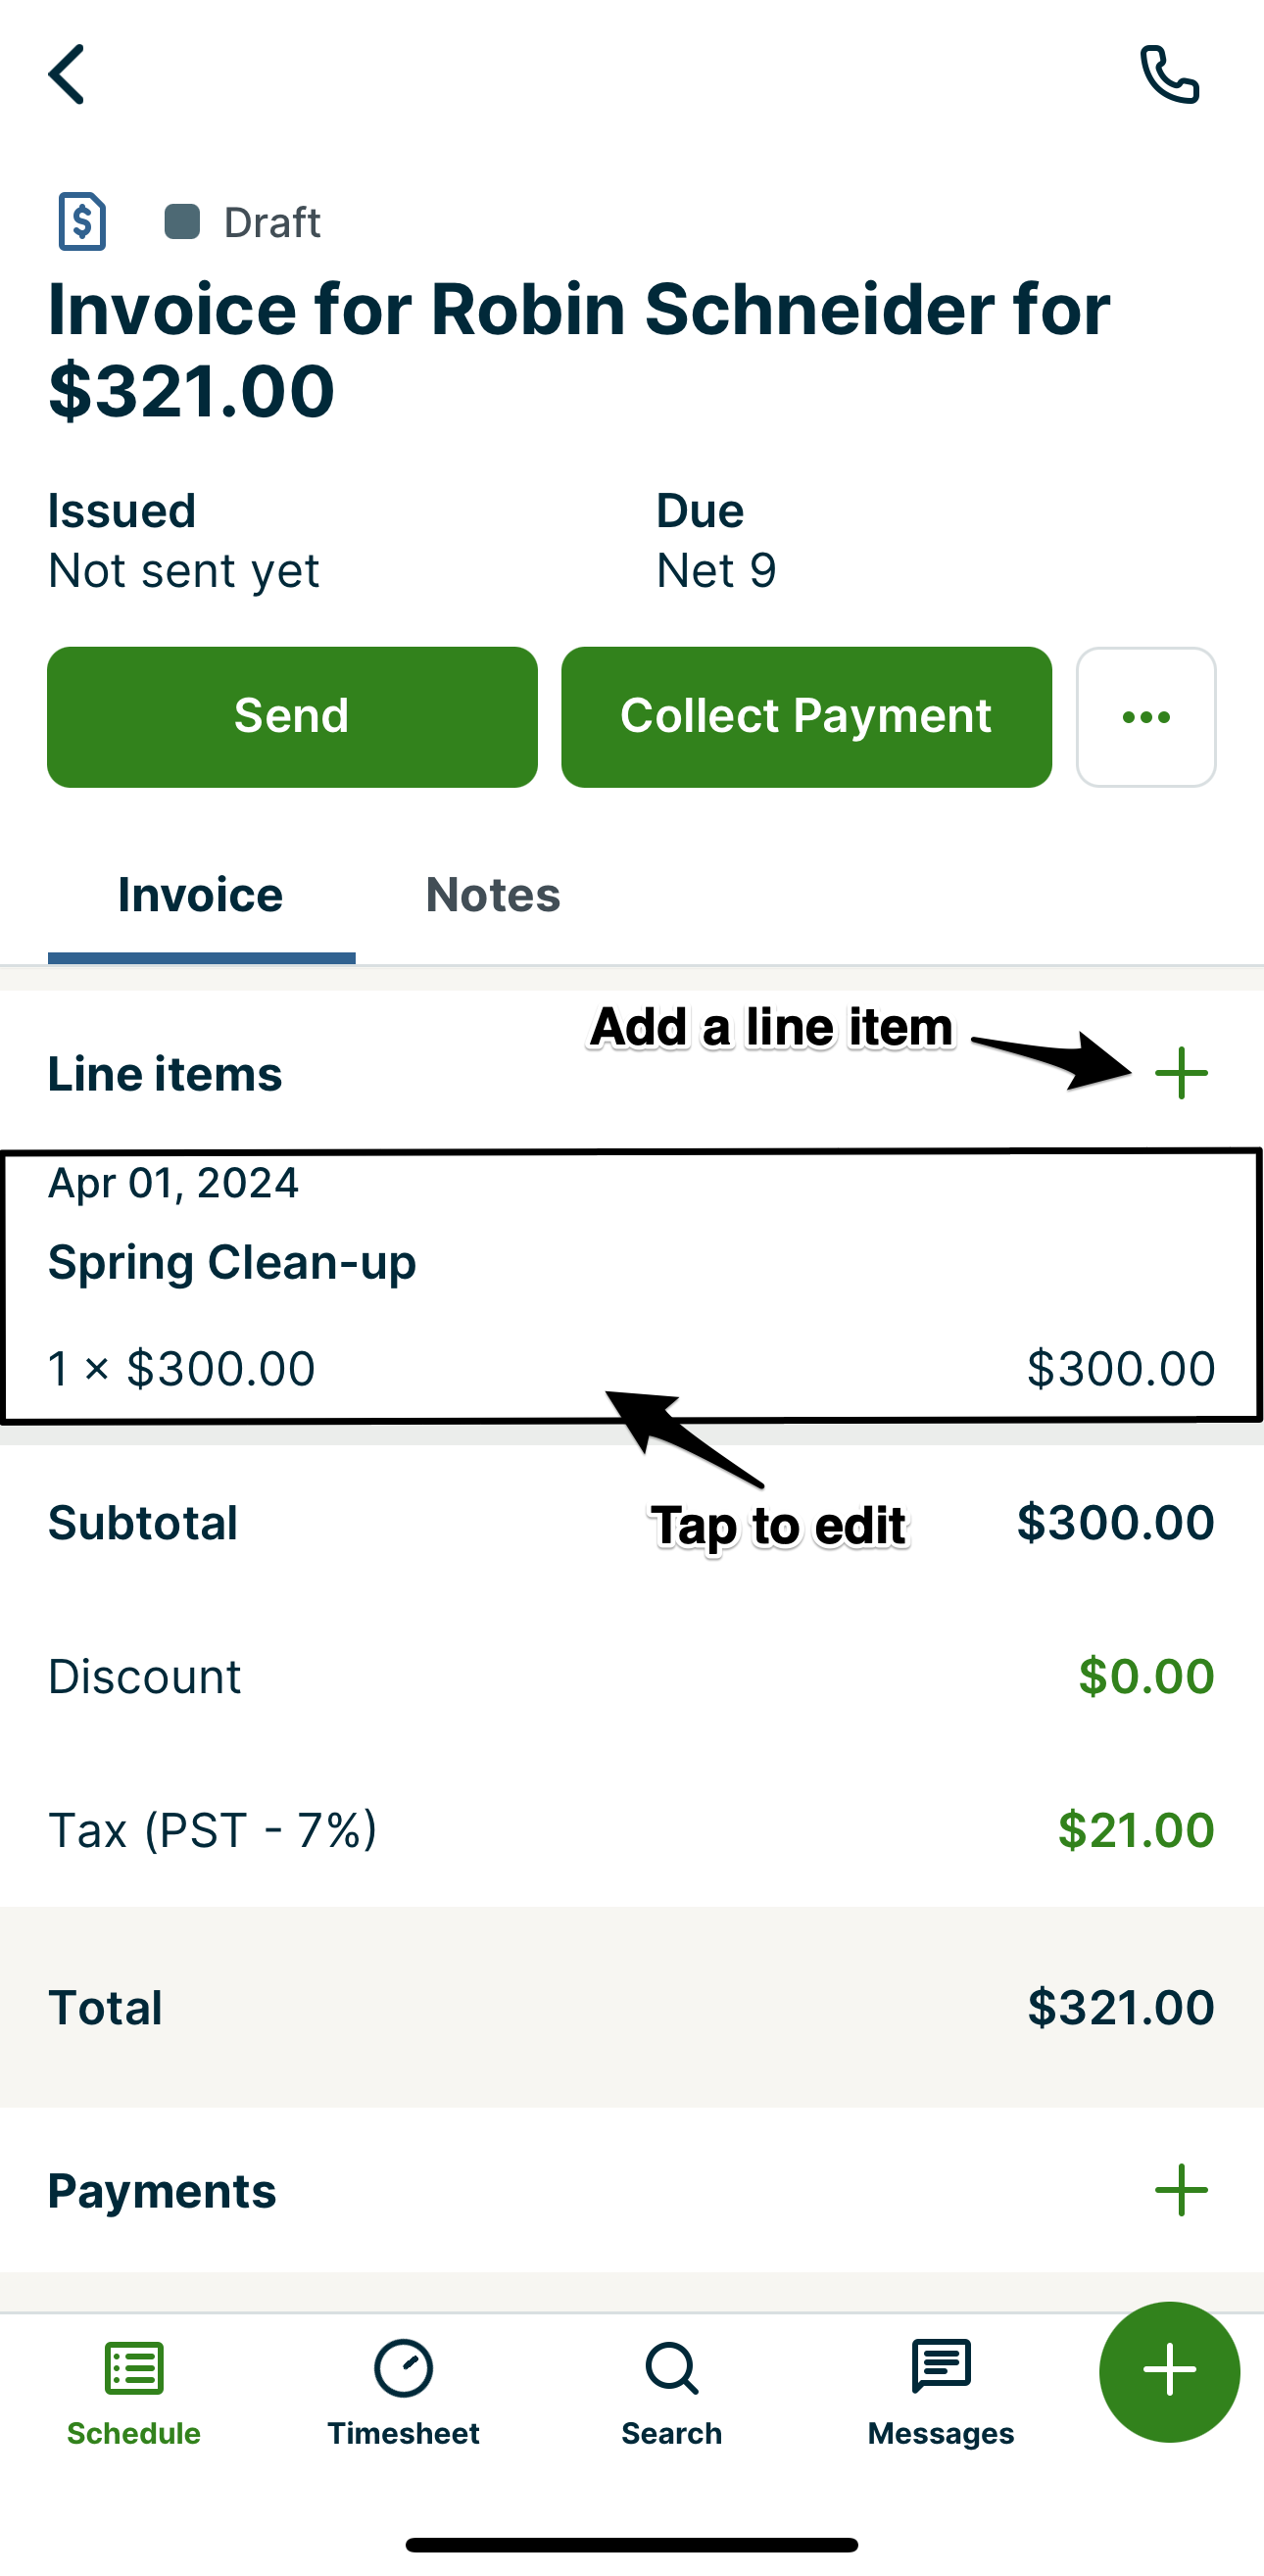Screen dimensions: 1264x2576
Task: Add a new line item plus icon
Action: coord(1181,1073)
